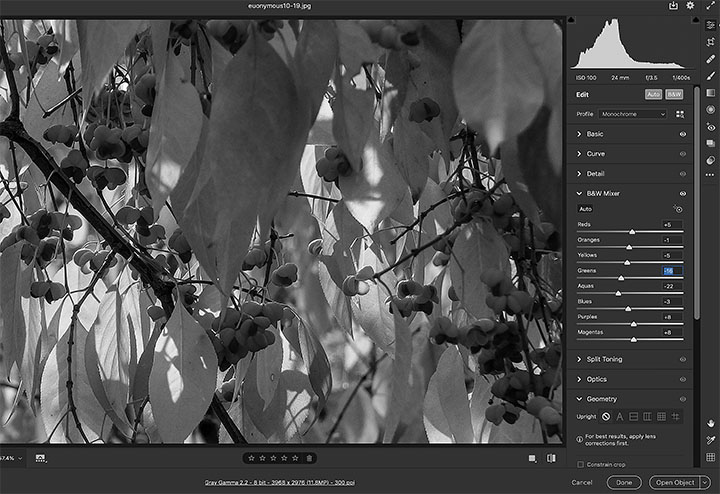Toggle Optics panel visibility eye

pos(683,379)
